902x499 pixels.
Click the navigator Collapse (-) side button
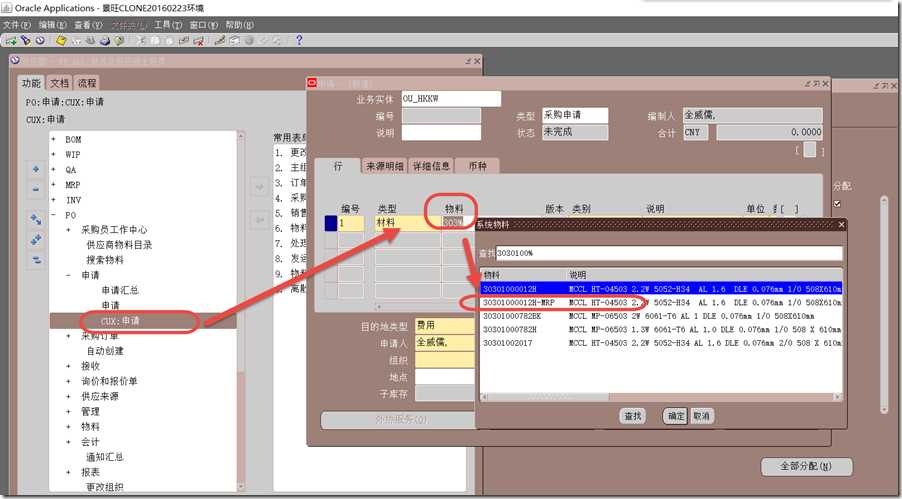click(x=36, y=189)
